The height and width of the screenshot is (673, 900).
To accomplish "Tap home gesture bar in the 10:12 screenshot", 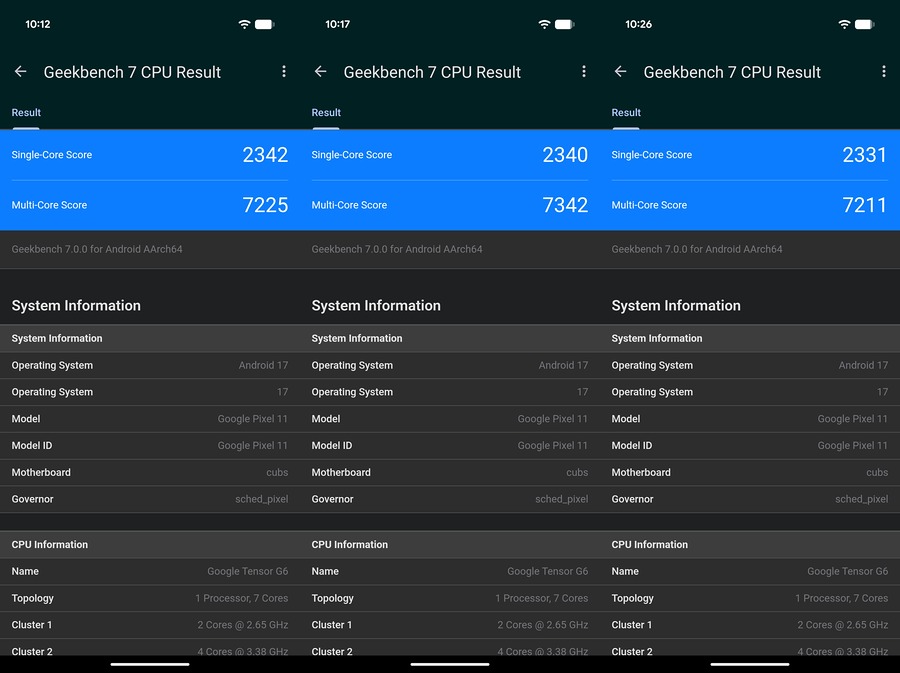I will click(x=150, y=664).
